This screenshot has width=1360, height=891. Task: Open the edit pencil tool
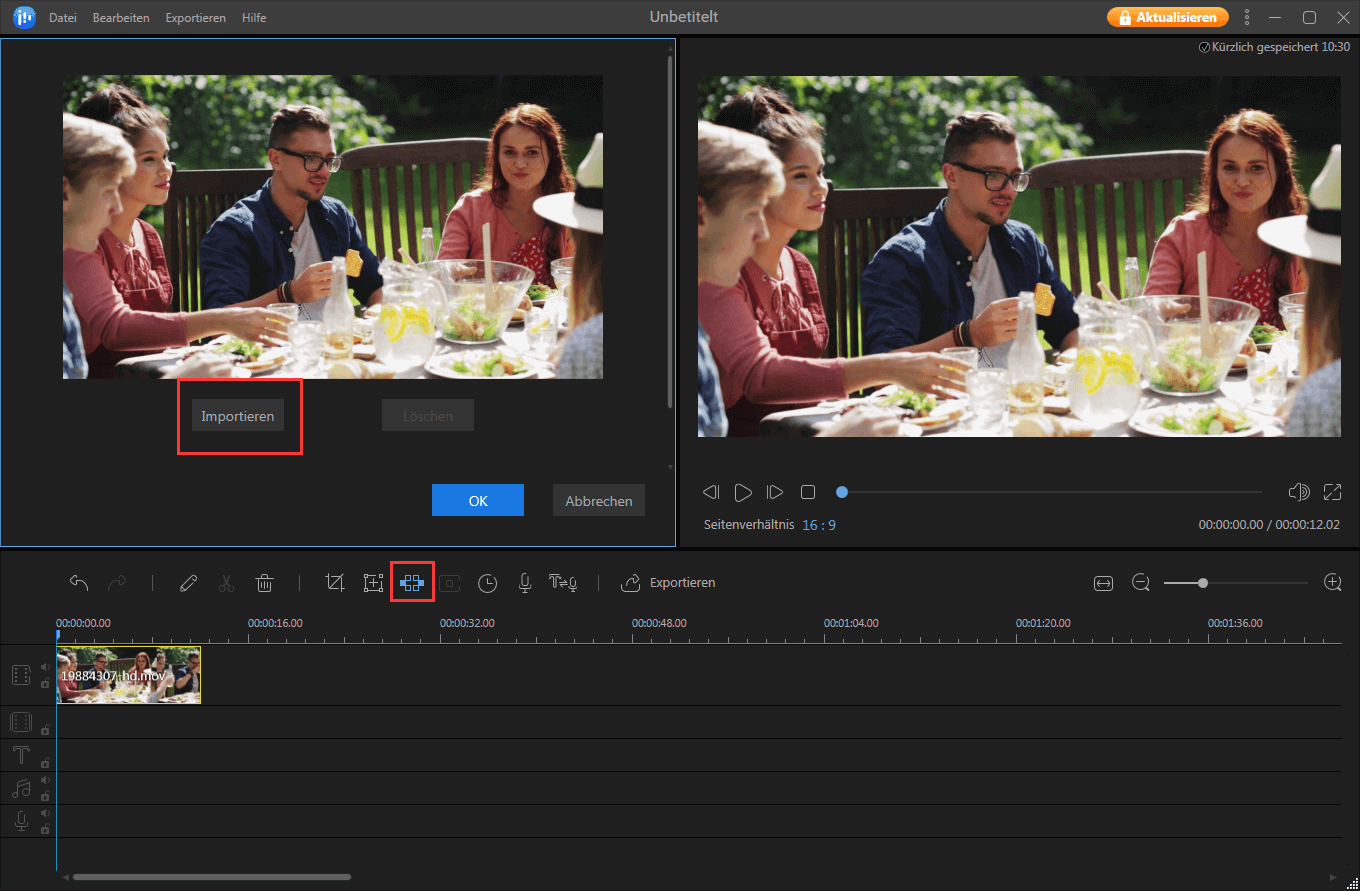(x=188, y=583)
